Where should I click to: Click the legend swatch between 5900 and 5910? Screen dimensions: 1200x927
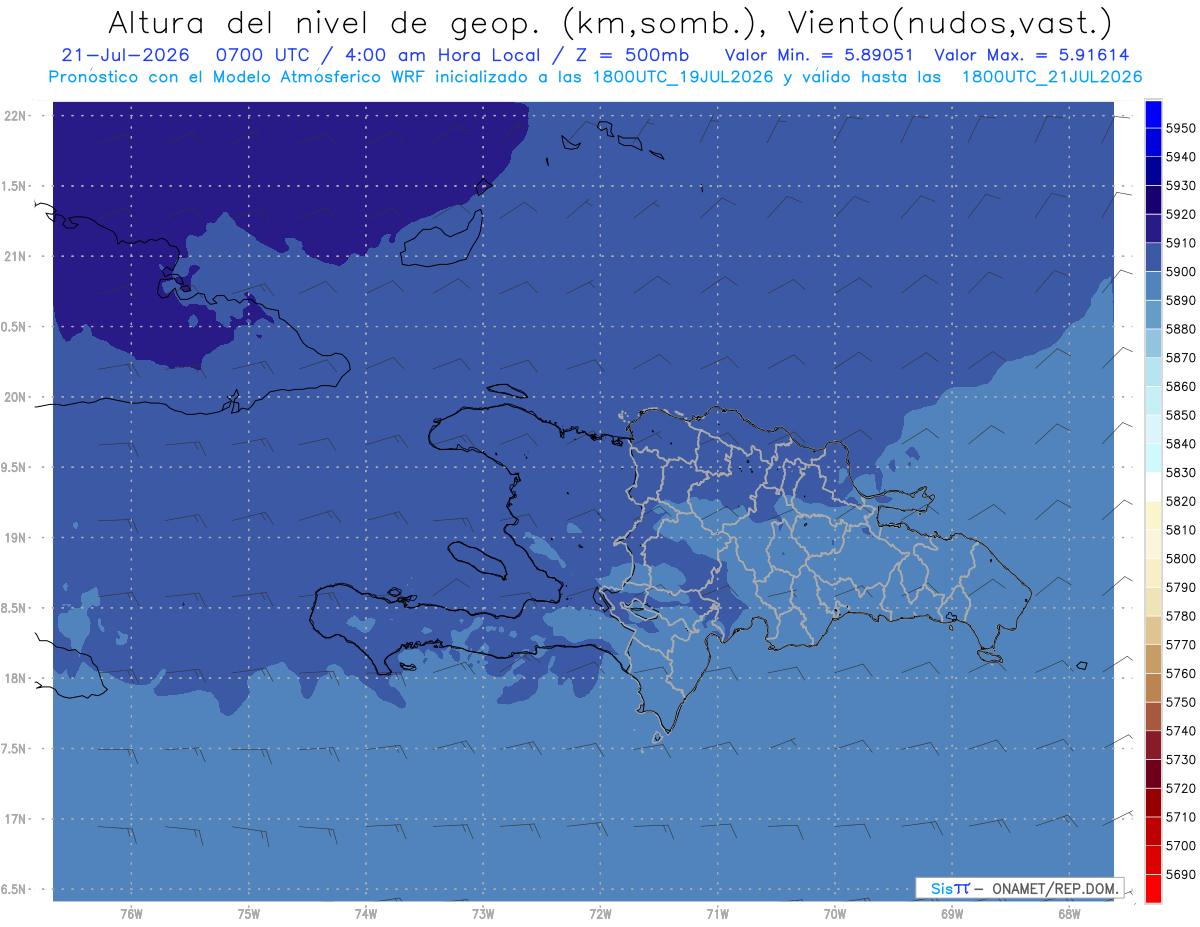1153,257
